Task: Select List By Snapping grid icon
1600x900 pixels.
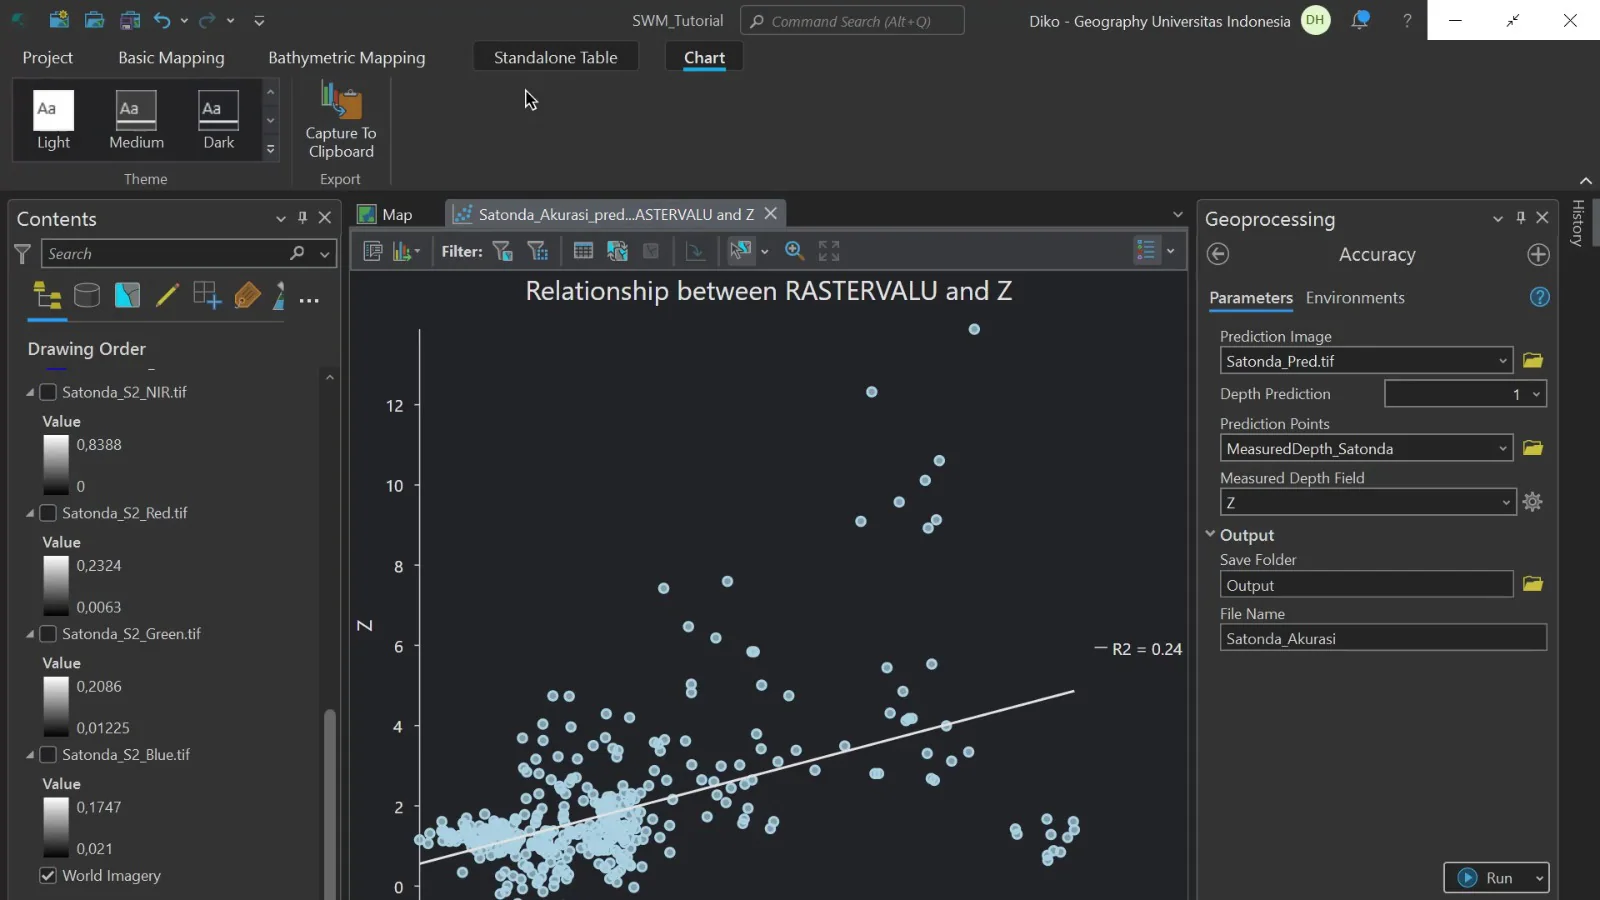Action: tap(207, 295)
